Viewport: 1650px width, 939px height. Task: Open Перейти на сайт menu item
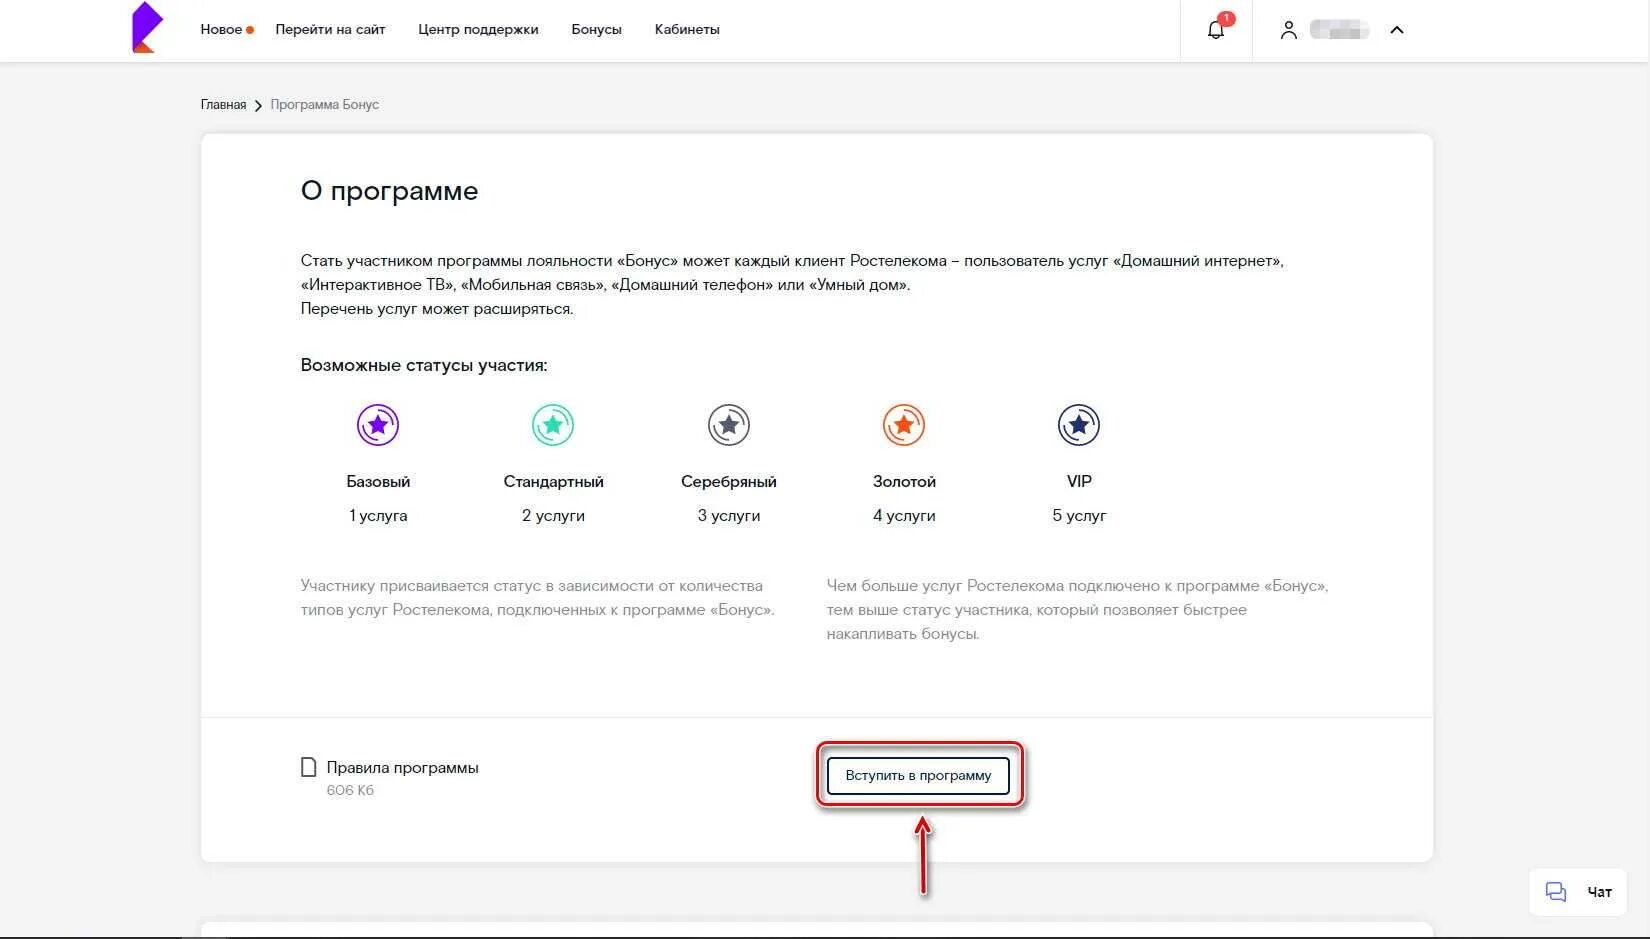pyautogui.click(x=330, y=29)
